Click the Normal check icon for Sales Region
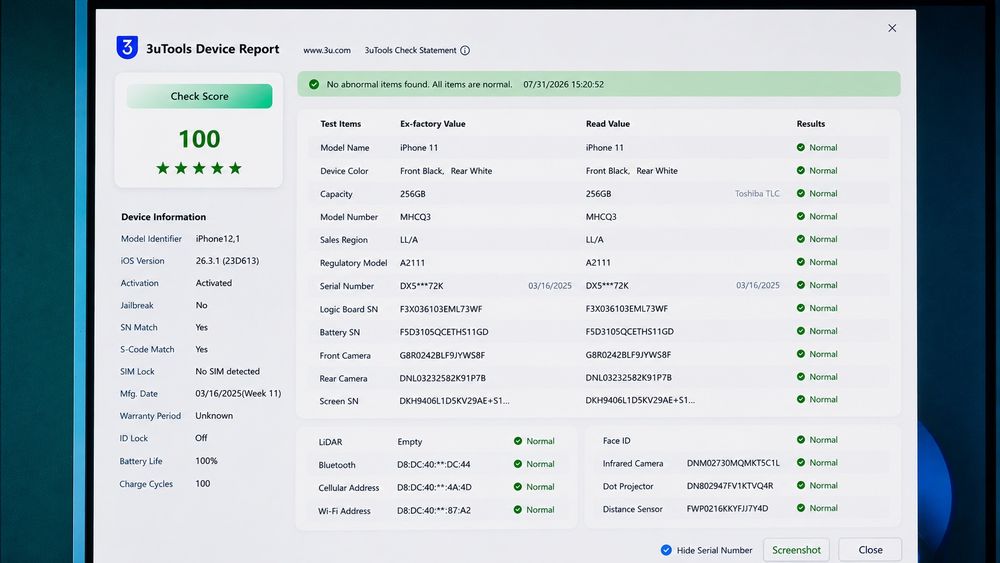Screen dimensions: 1000x563 coord(800,239)
